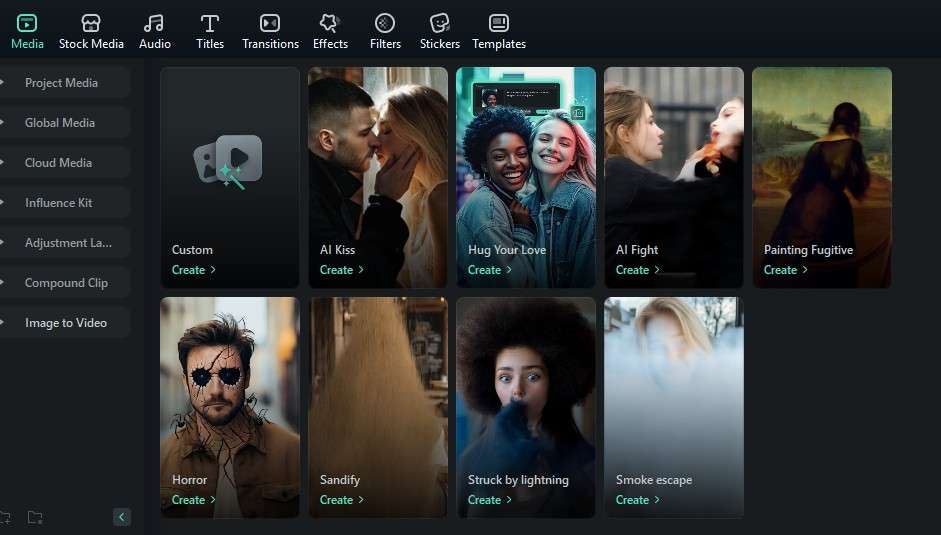Click Create under Sandify
The width and height of the screenshot is (941, 535).
(341, 500)
